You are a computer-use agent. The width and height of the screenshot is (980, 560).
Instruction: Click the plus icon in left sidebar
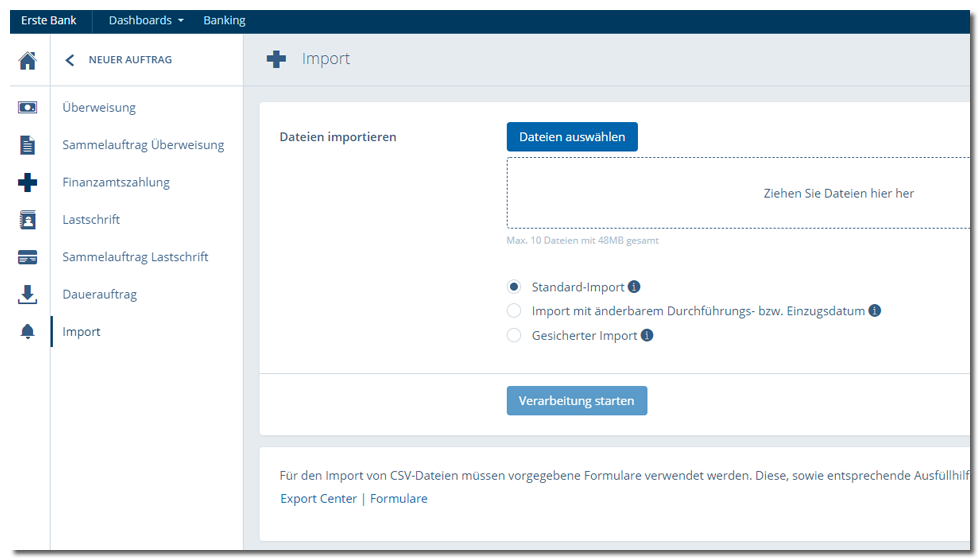pos(28,182)
